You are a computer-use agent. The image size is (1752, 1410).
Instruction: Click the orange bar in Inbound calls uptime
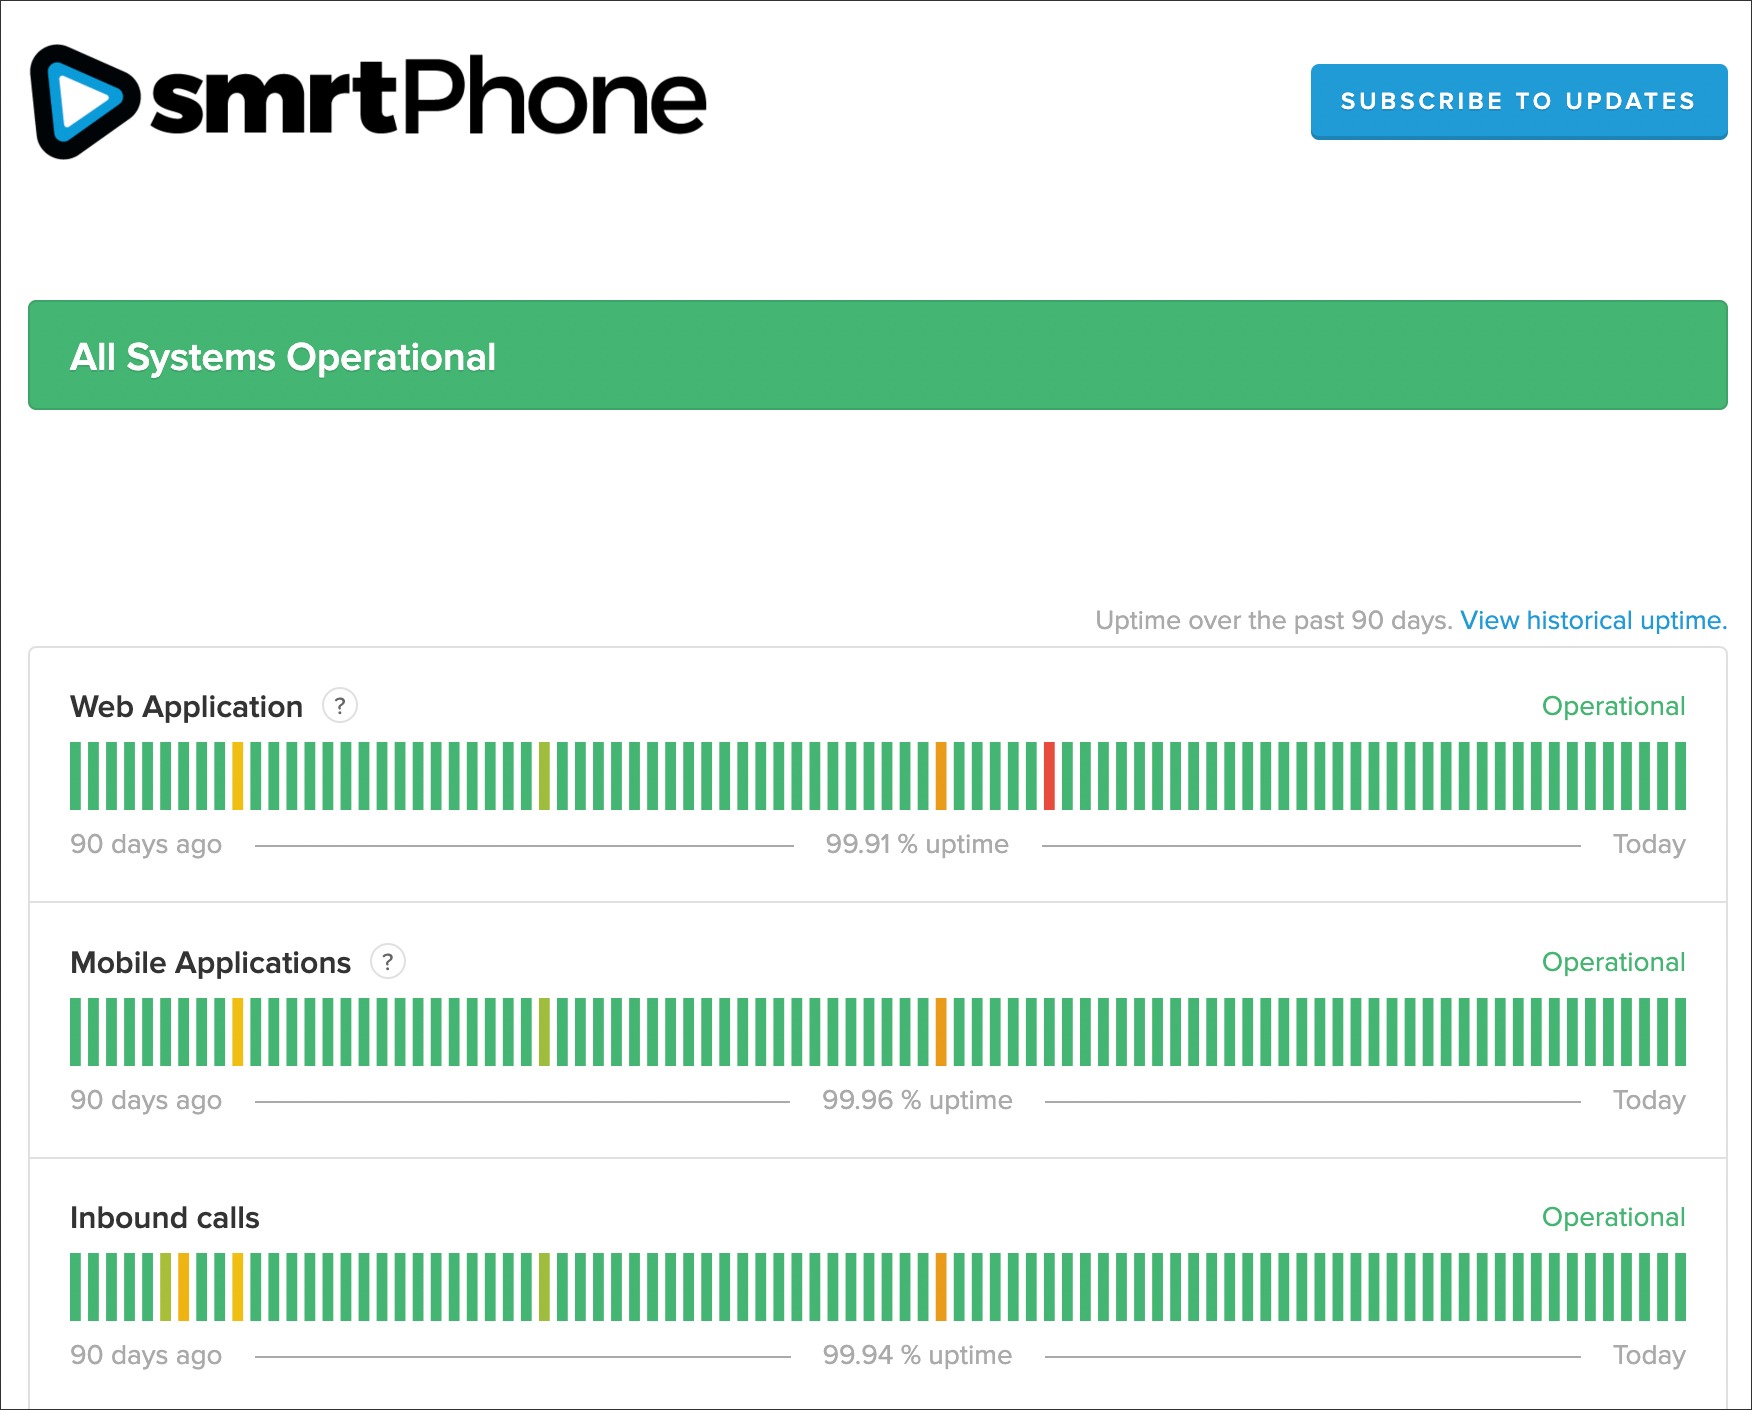[941, 1287]
